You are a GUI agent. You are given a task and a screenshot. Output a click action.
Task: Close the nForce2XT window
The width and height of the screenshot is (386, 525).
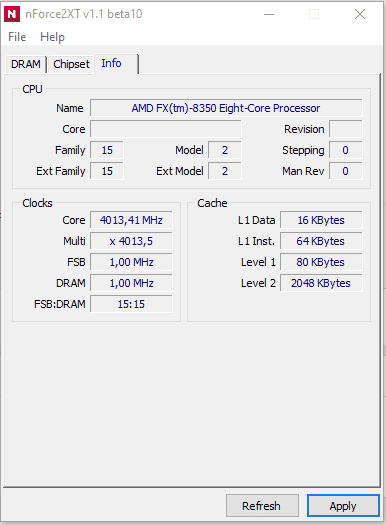(x=360, y=14)
